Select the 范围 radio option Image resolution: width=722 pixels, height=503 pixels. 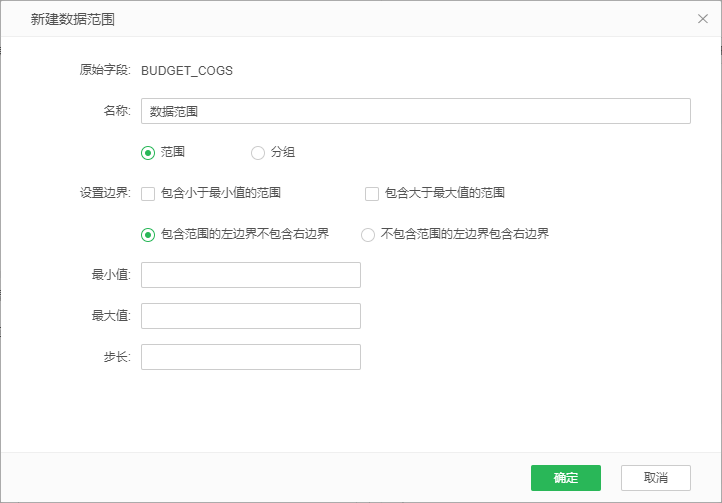click(x=148, y=153)
